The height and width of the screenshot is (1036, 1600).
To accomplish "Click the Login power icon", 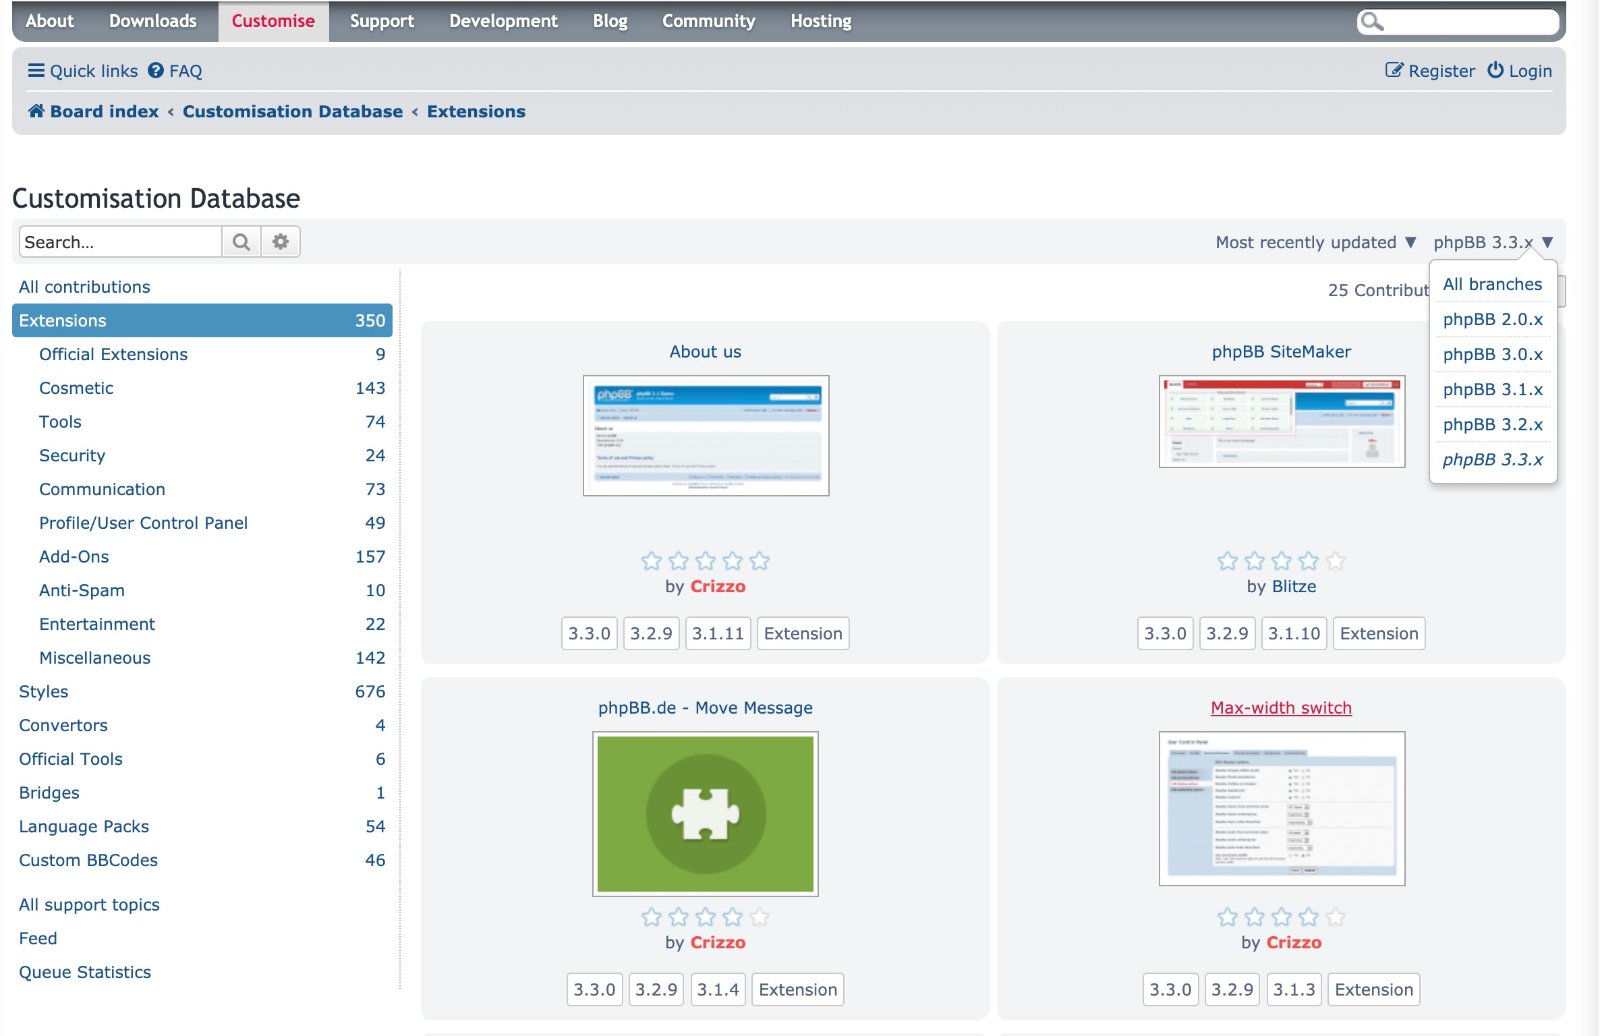I will pyautogui.click(x=1495, y=71).
